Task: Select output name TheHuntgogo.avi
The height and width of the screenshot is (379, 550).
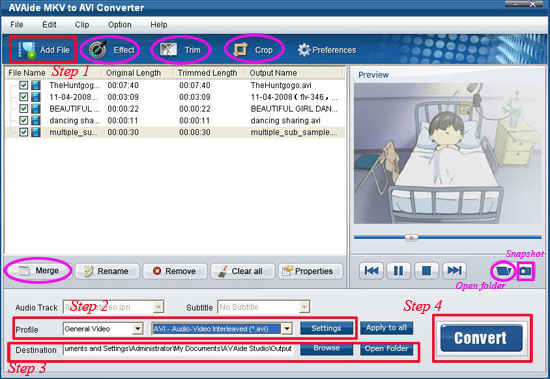Action: (x=281, y=85)
